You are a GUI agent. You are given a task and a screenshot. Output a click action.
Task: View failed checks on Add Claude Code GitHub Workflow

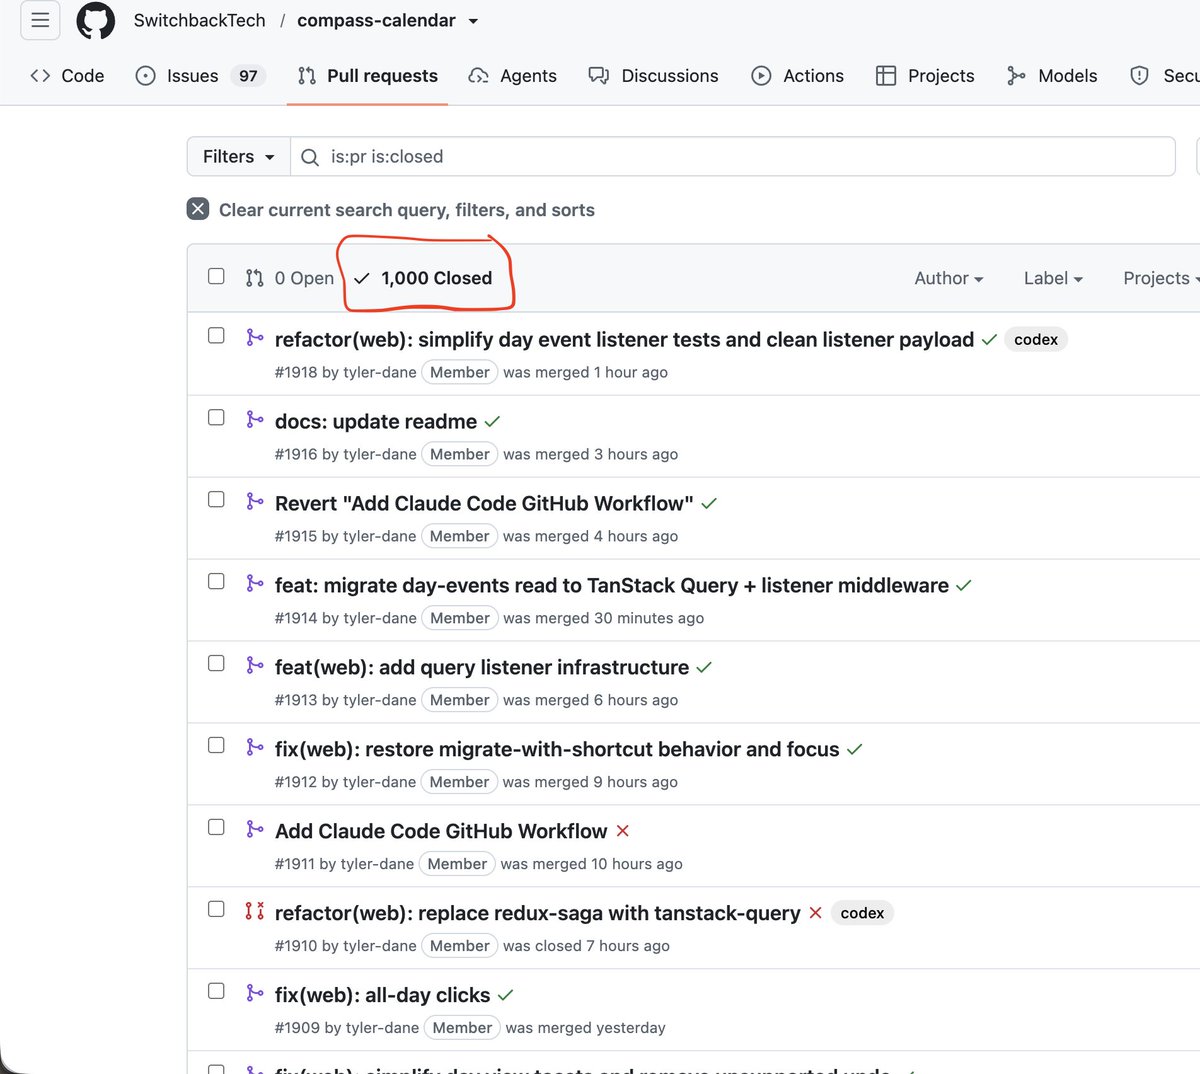623,831
